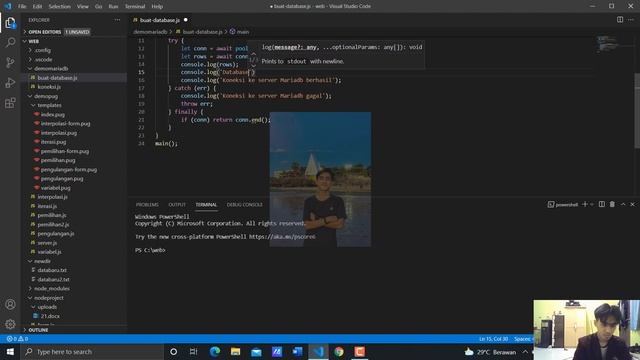Split the editor to the right

[620, 20]
